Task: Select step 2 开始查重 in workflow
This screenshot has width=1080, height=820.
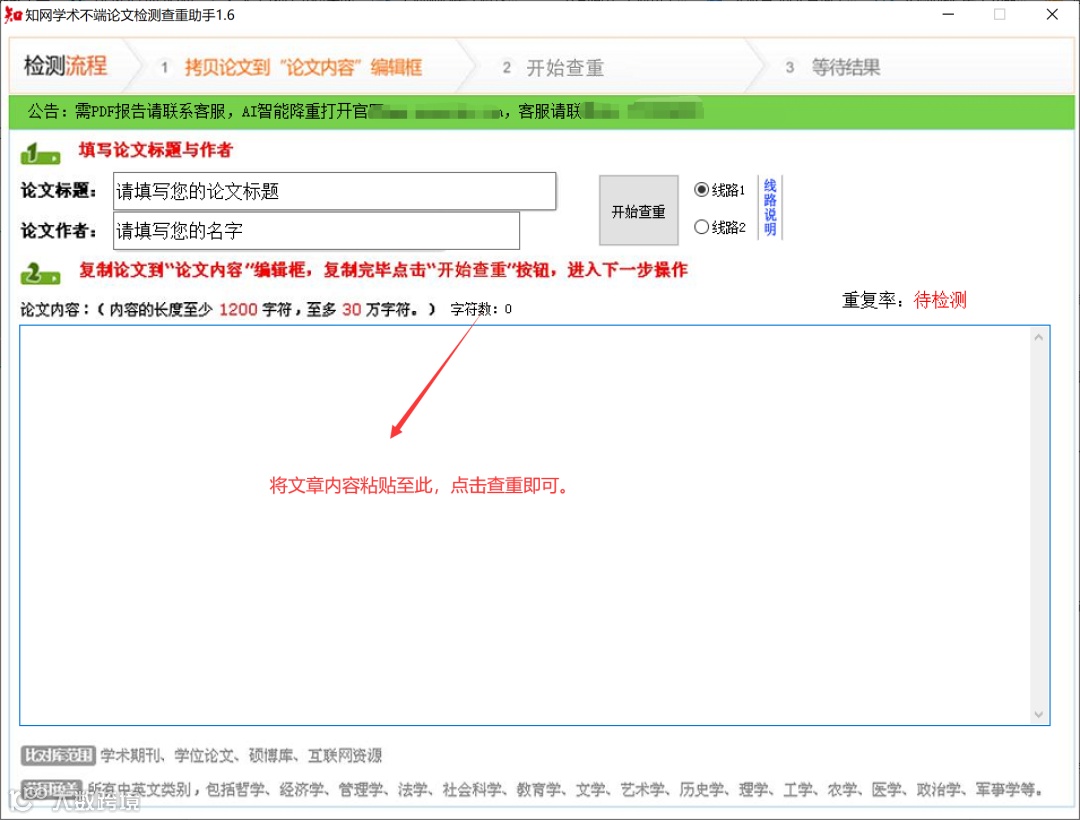Action: click(x=553, y=67)
